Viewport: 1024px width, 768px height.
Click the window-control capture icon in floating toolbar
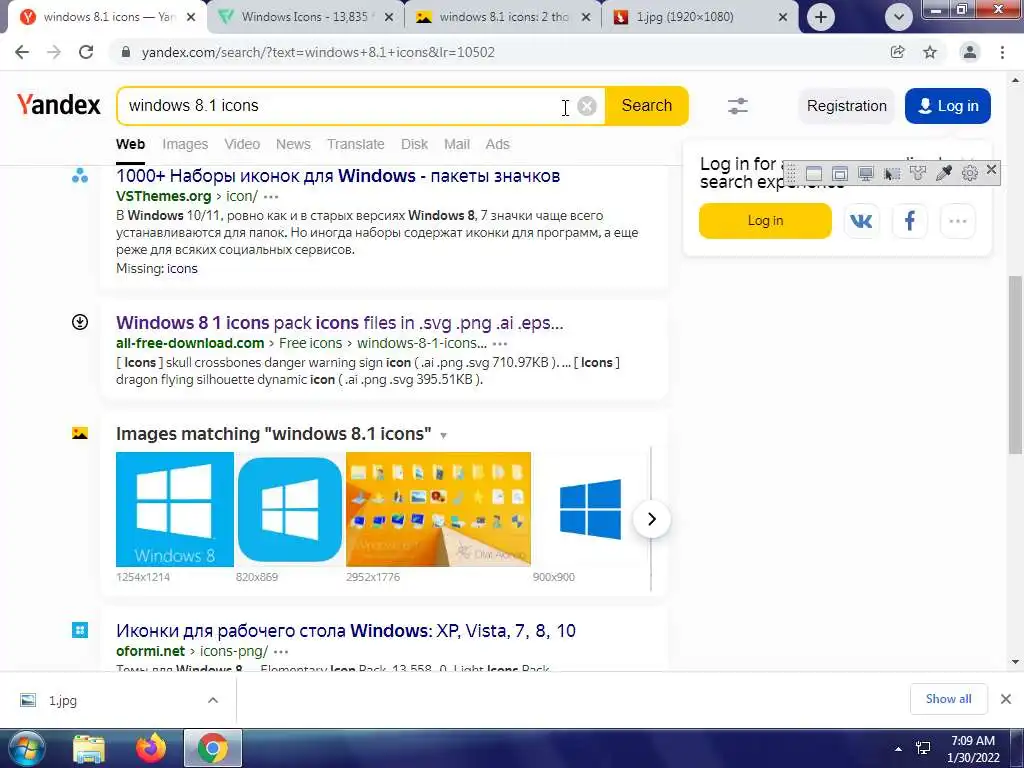pyautogui.click(x=840, y=174)
